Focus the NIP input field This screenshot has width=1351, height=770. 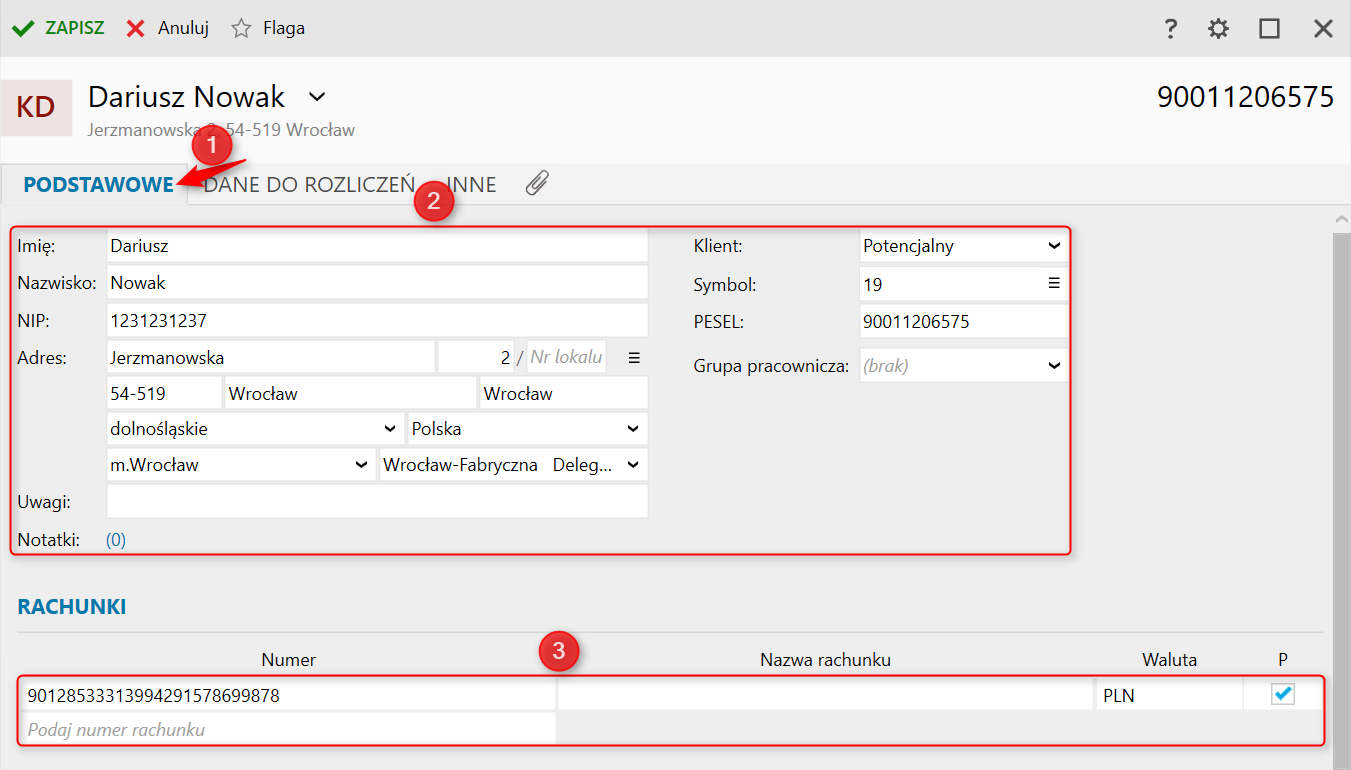click(x=377, y=321)
